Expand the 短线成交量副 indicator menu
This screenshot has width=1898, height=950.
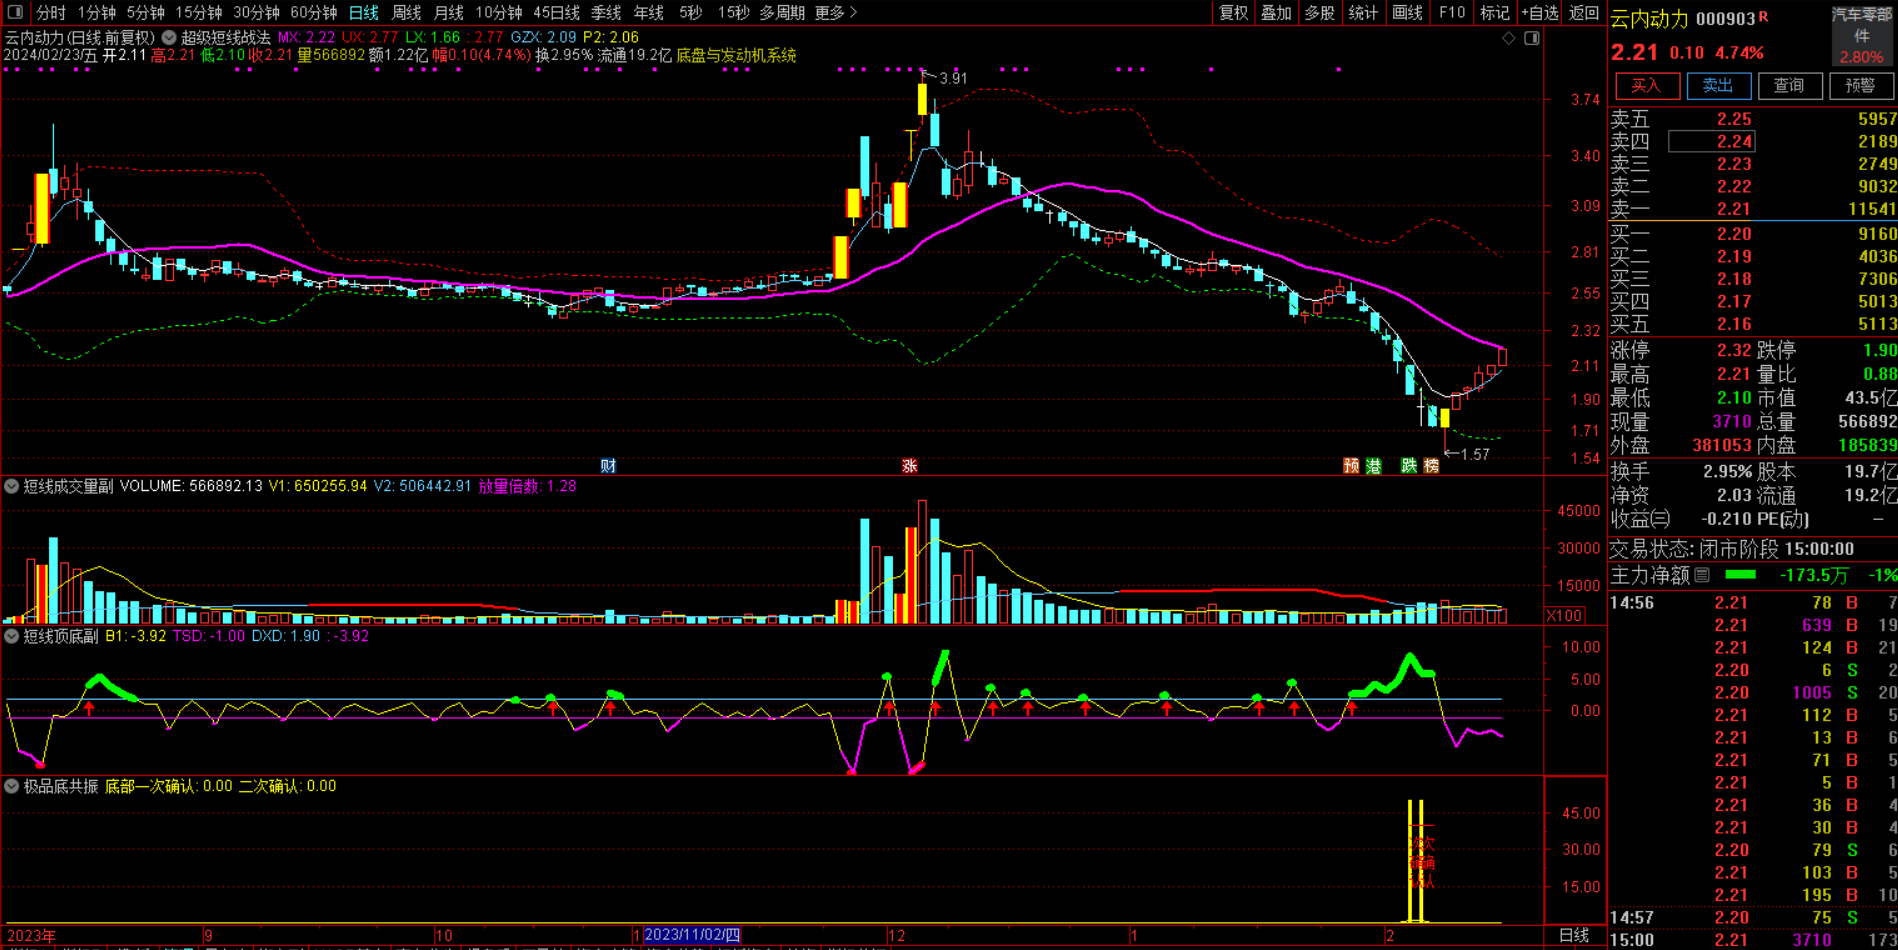tap(12, 486)
